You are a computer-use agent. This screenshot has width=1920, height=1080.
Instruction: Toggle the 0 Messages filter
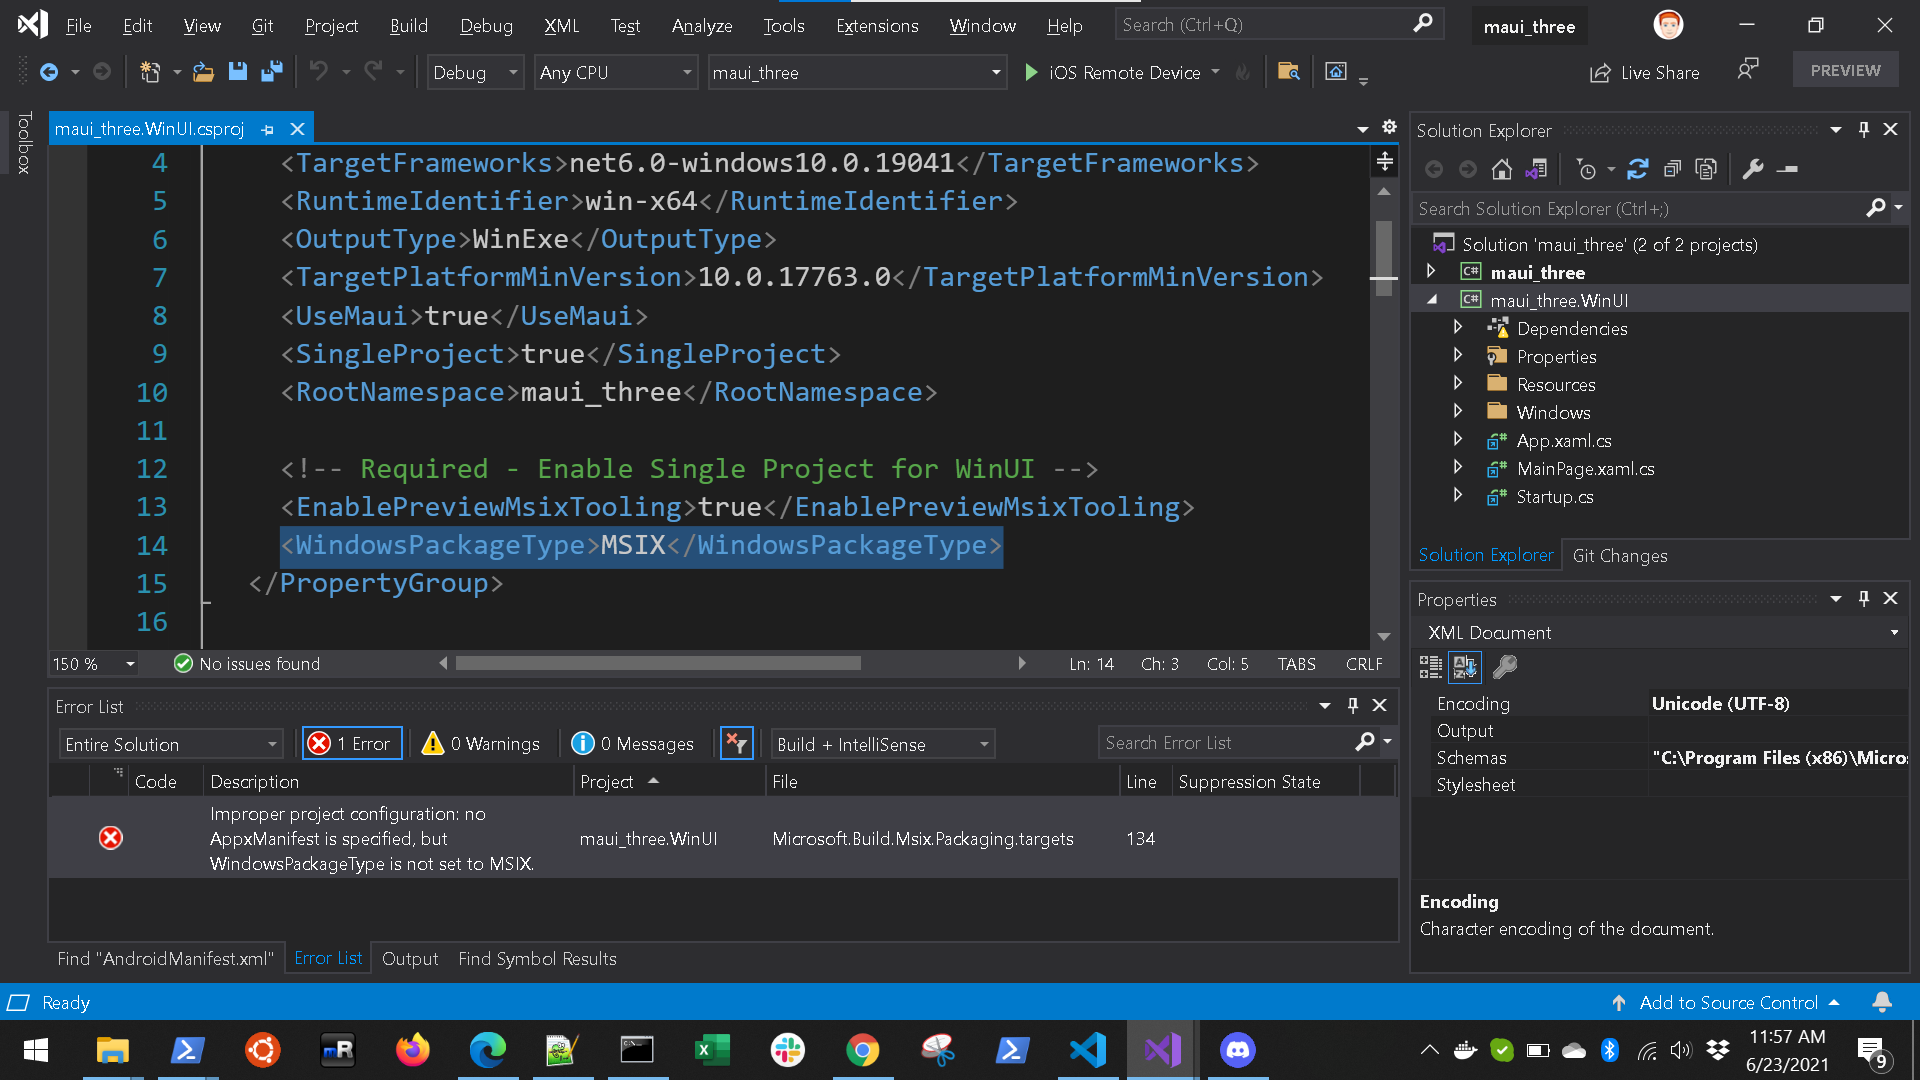633,743
